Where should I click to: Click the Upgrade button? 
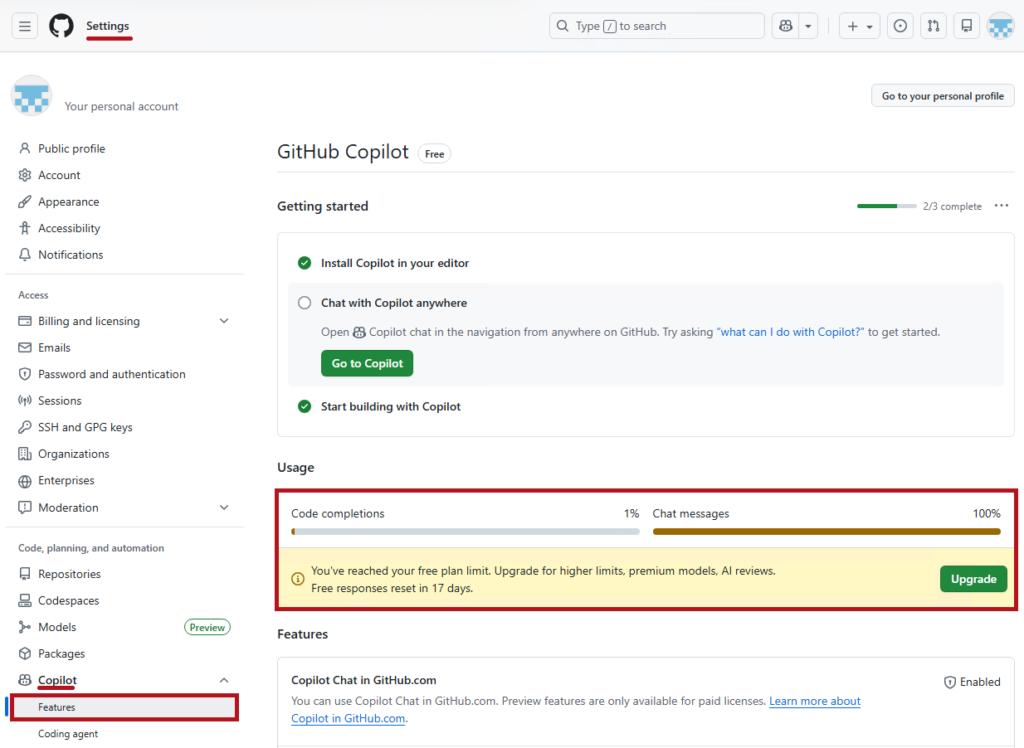[973, 578]
